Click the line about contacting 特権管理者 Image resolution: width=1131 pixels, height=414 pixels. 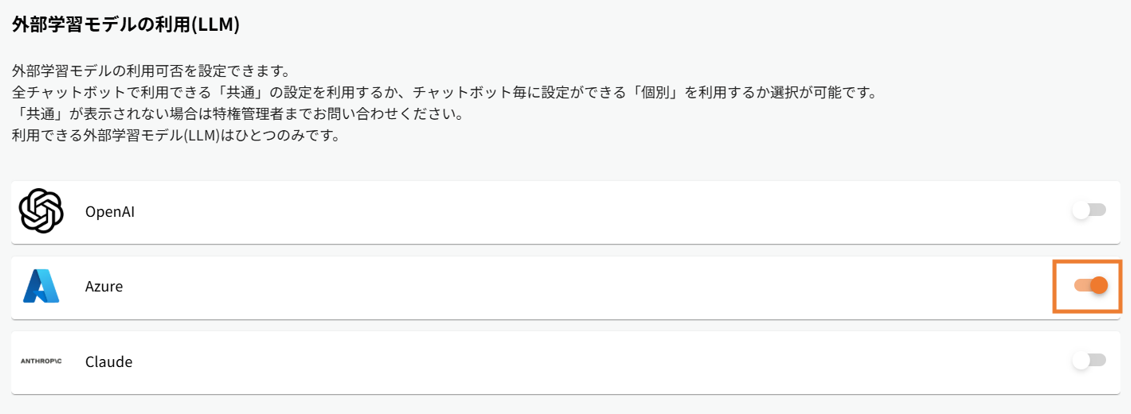coord(236,113)
